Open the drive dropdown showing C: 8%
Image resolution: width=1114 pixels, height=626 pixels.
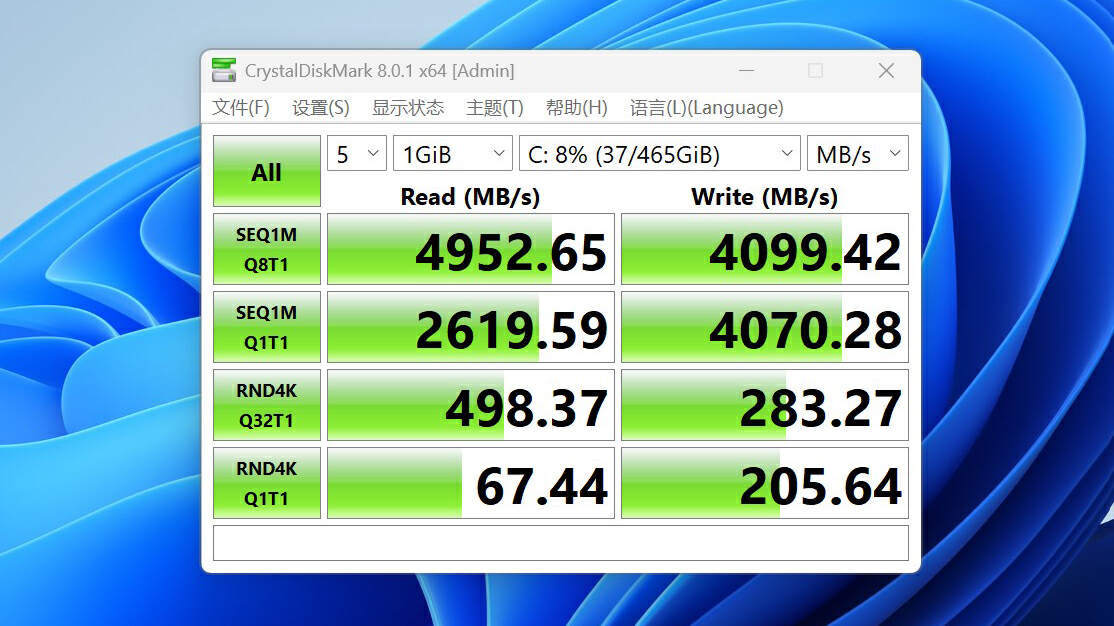click(659, 153)
